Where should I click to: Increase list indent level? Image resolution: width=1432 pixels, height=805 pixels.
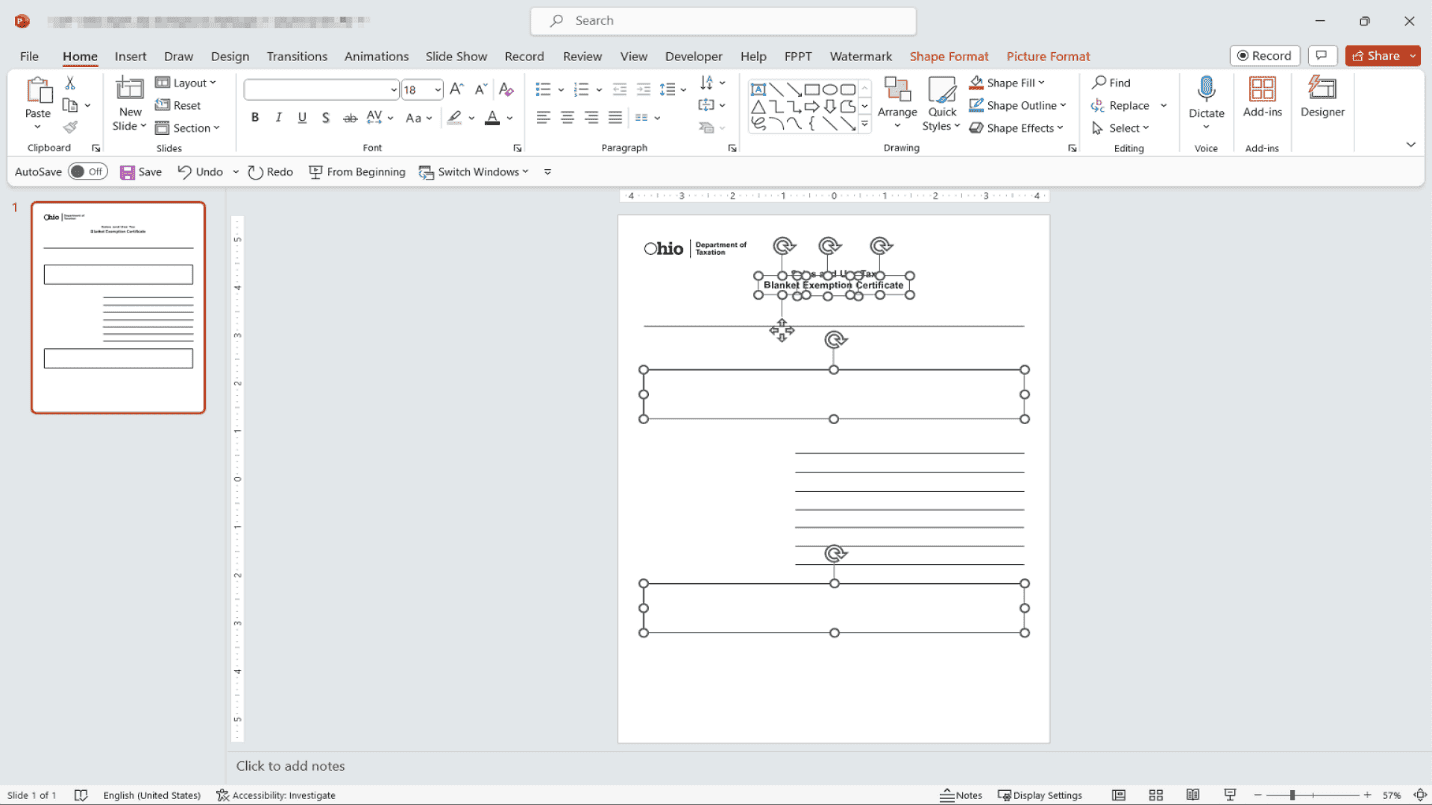pyautogui.click(x=644, y=89)
